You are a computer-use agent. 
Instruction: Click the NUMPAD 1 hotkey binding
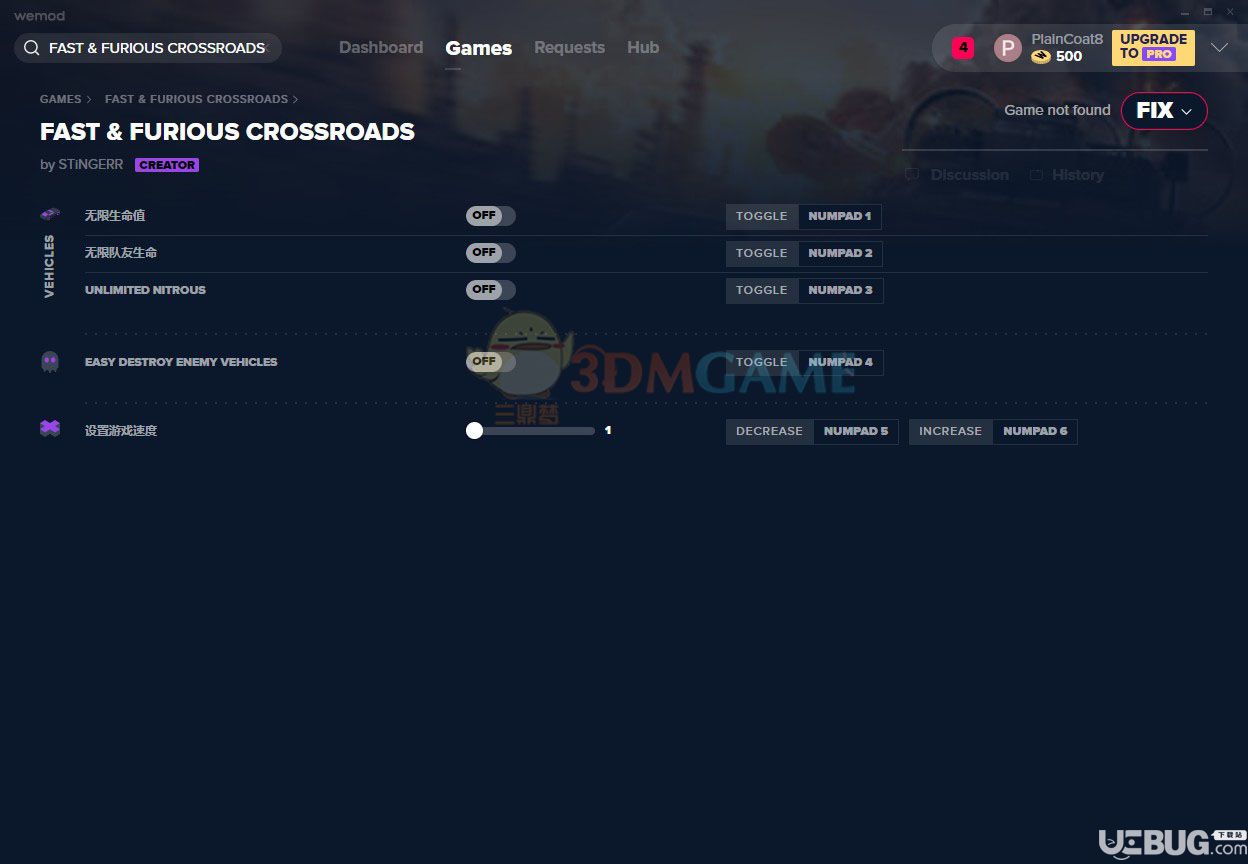[x=839, y=216]
